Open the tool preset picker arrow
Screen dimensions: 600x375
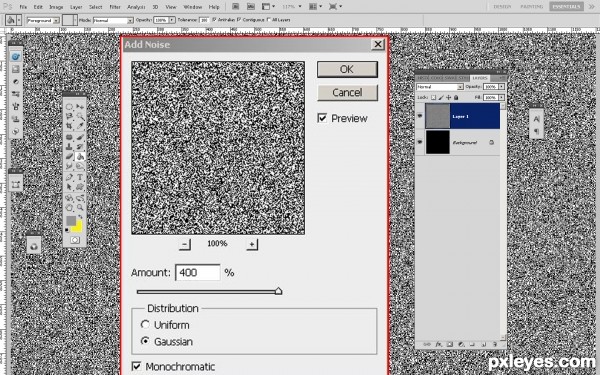pos(19,20)
